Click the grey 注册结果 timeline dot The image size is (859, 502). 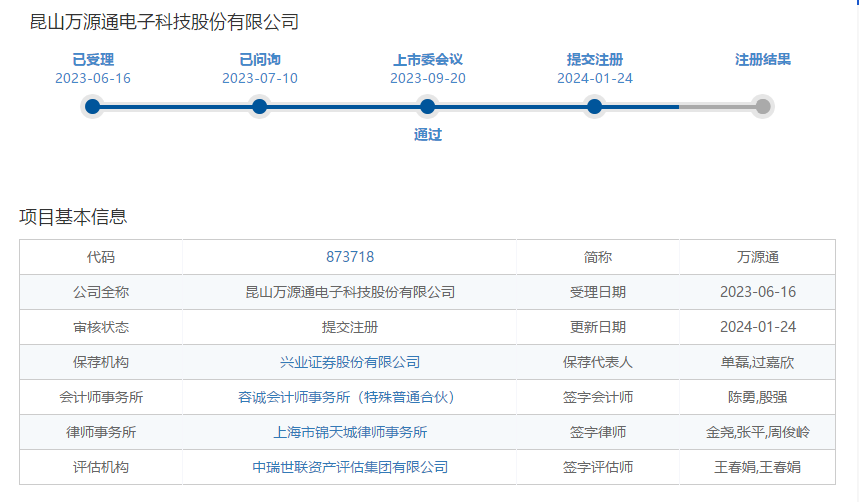pyautogui.click(x=763, y=106)
